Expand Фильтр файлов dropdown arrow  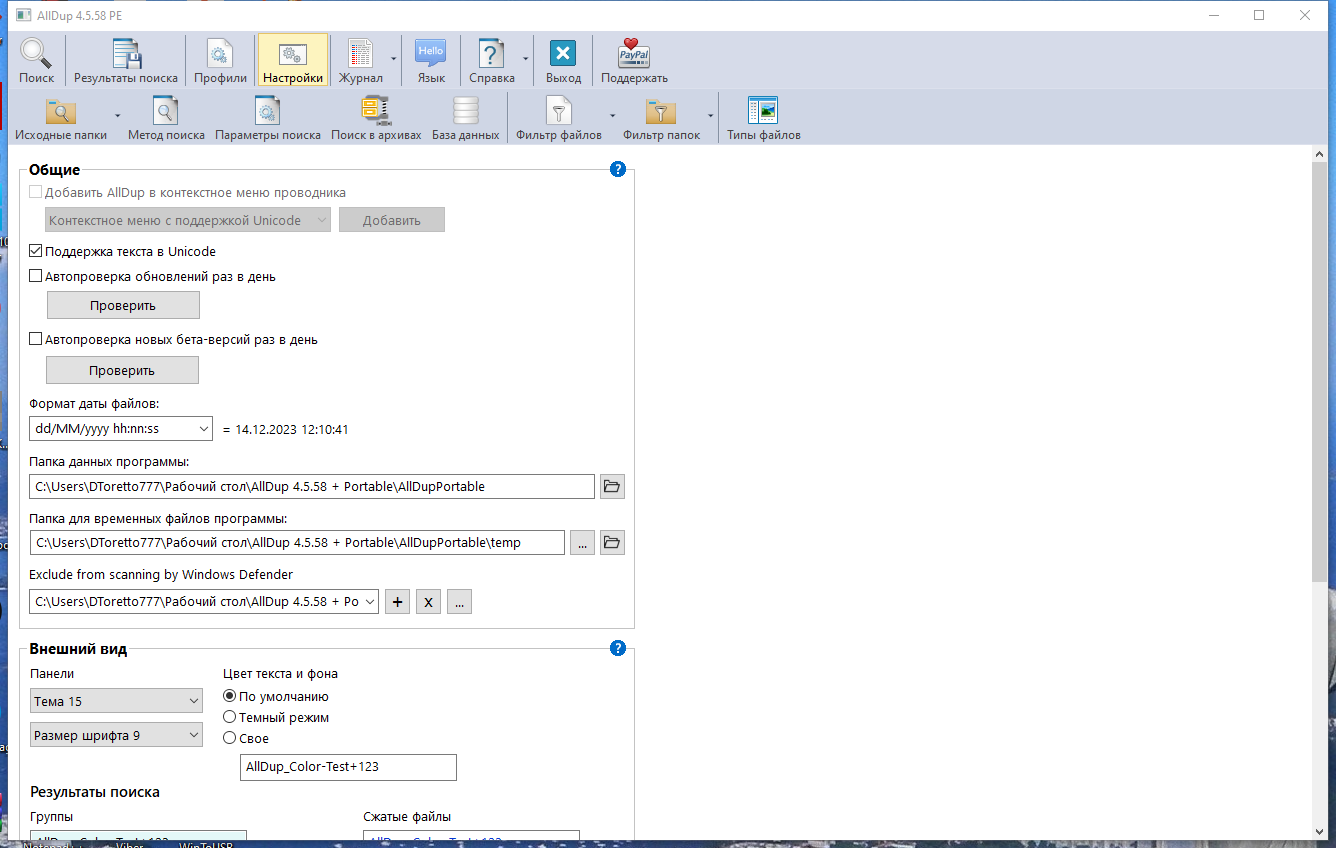(612, 116)
